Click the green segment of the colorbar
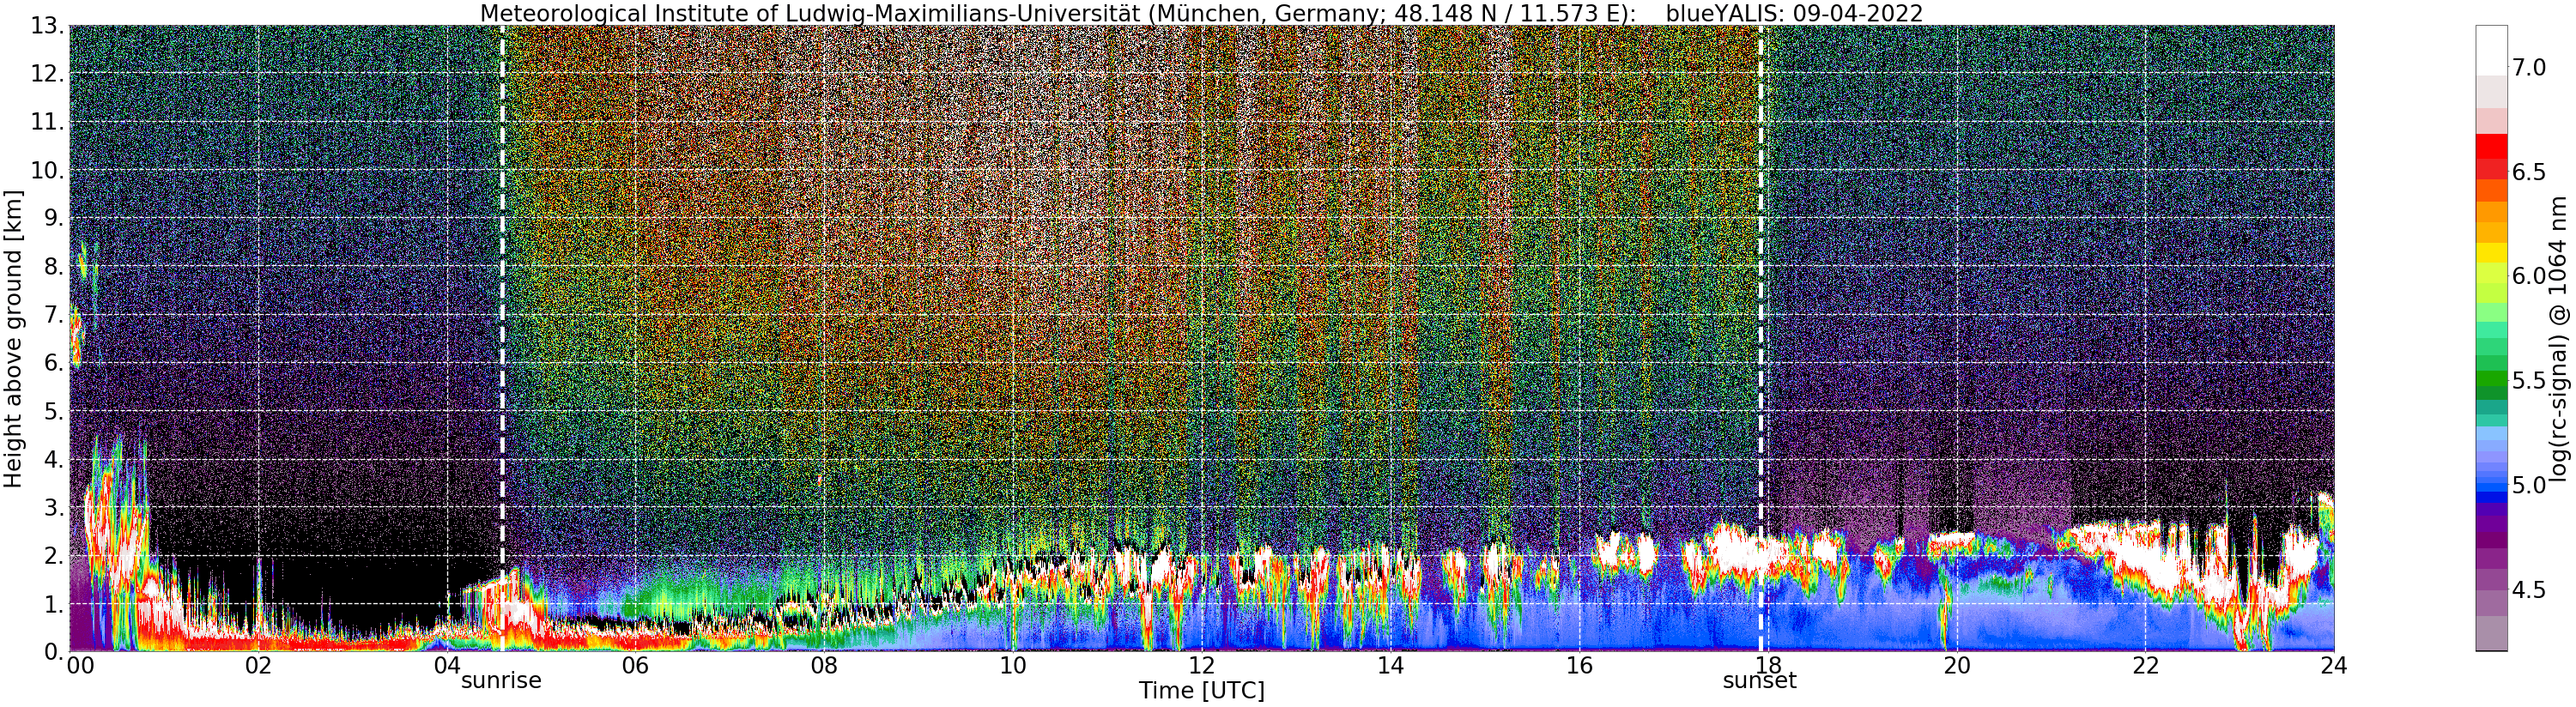The height and width of the screenshot is (707, 2576). pos(2491,378)
